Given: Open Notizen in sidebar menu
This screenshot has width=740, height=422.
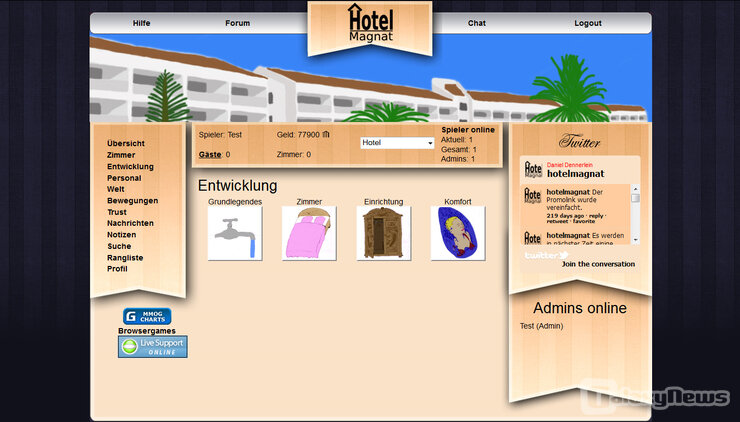Looking at the screenshot, I should point(121,235).
